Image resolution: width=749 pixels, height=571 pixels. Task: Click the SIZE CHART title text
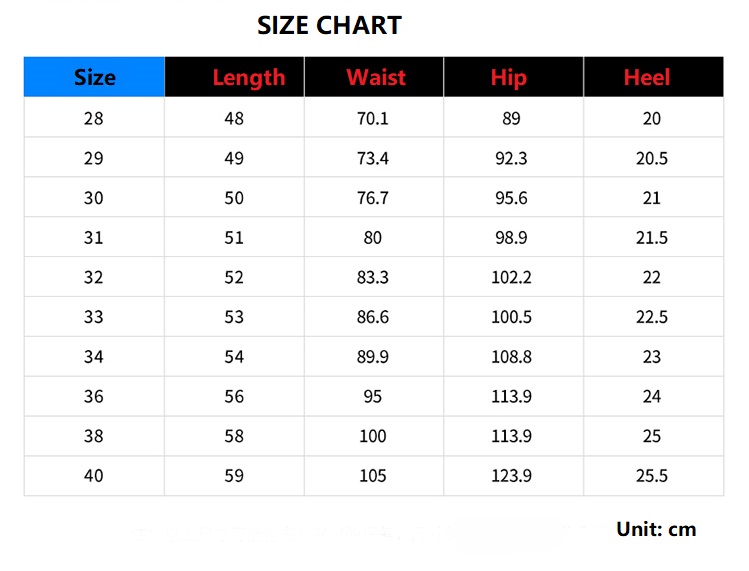(329, 26)
